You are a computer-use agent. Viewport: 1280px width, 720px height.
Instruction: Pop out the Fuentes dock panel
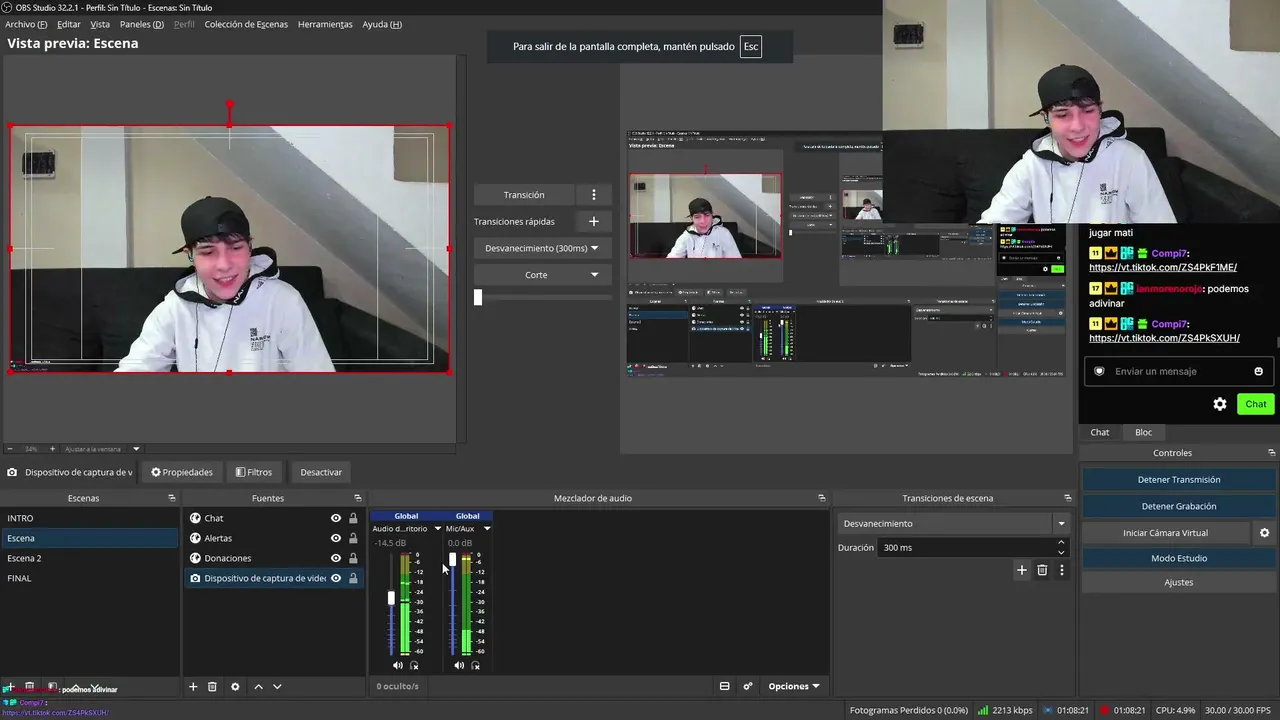[357, 498]
